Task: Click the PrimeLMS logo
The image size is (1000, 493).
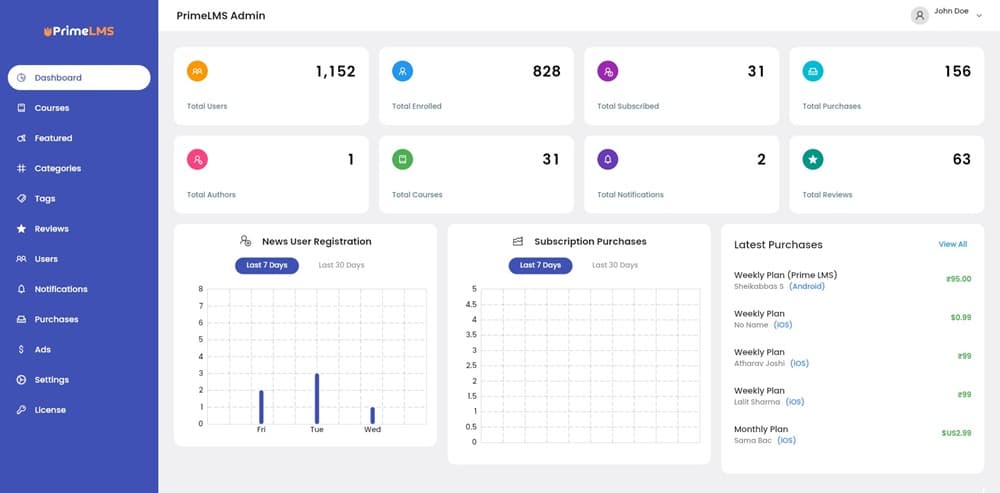Action: [x=79, y=31]
